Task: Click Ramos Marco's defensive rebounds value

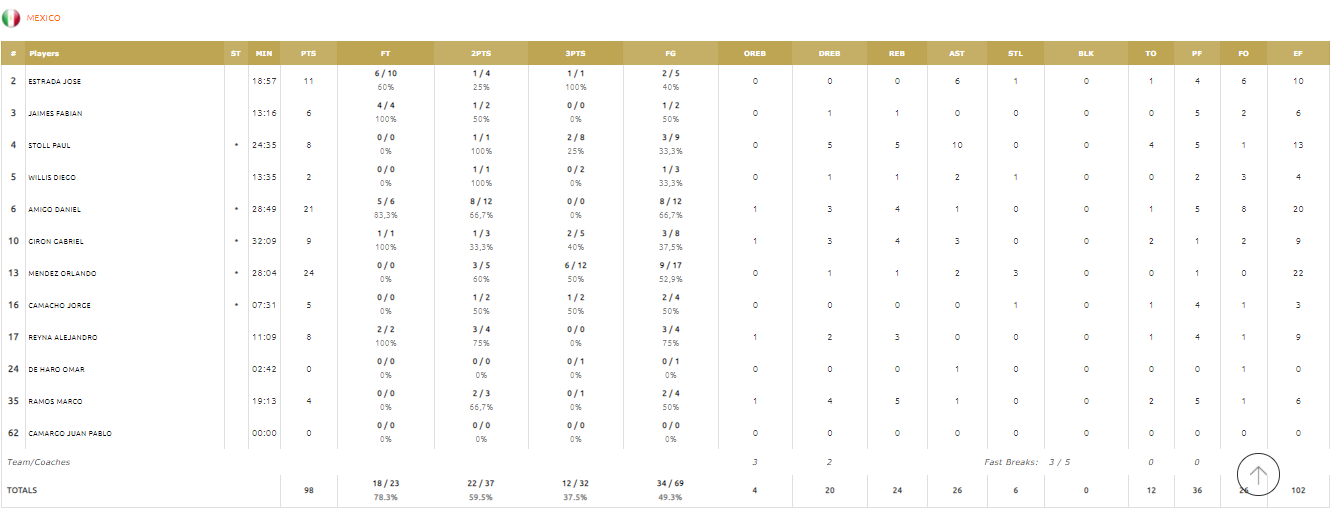Action: (x=829, y=401)
